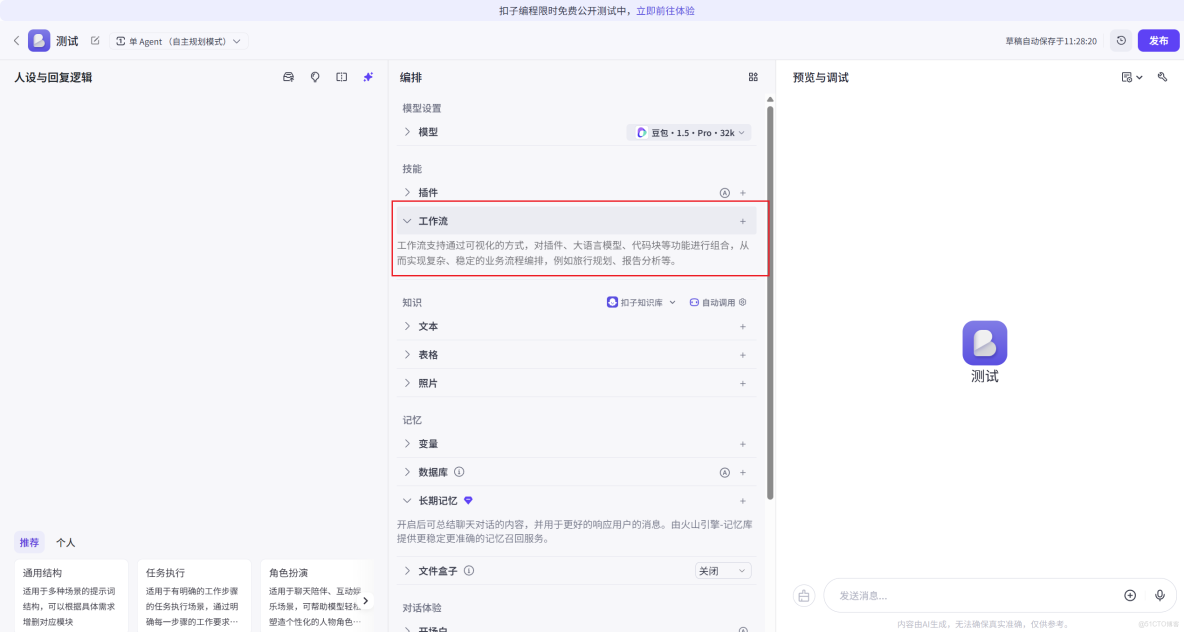Open the debug wrench icon in 预览与调试 panel

[1161, 76]
